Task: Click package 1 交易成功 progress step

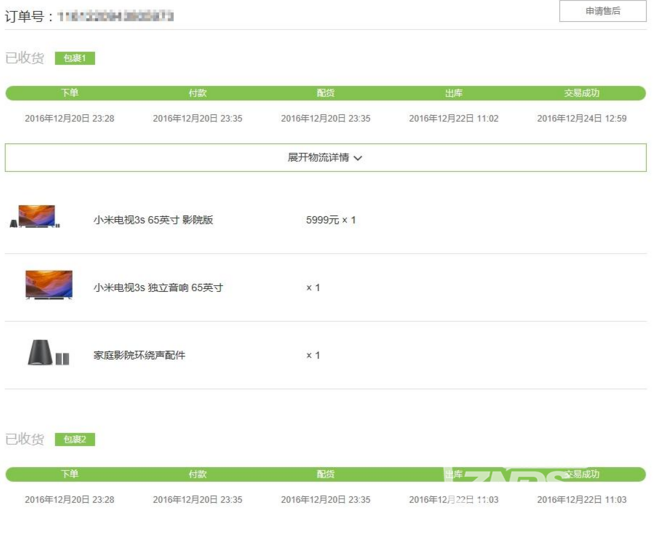Action: 582,93
